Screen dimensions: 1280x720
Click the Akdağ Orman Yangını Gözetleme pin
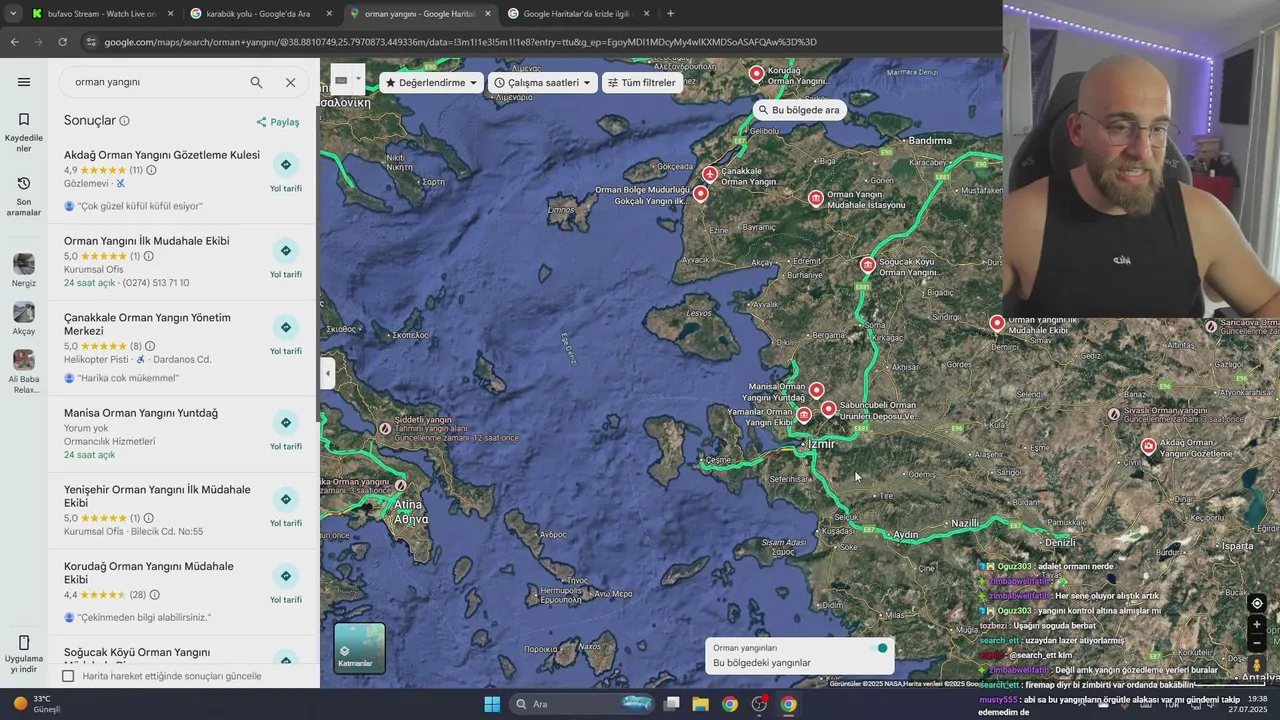click(1149, 446)
